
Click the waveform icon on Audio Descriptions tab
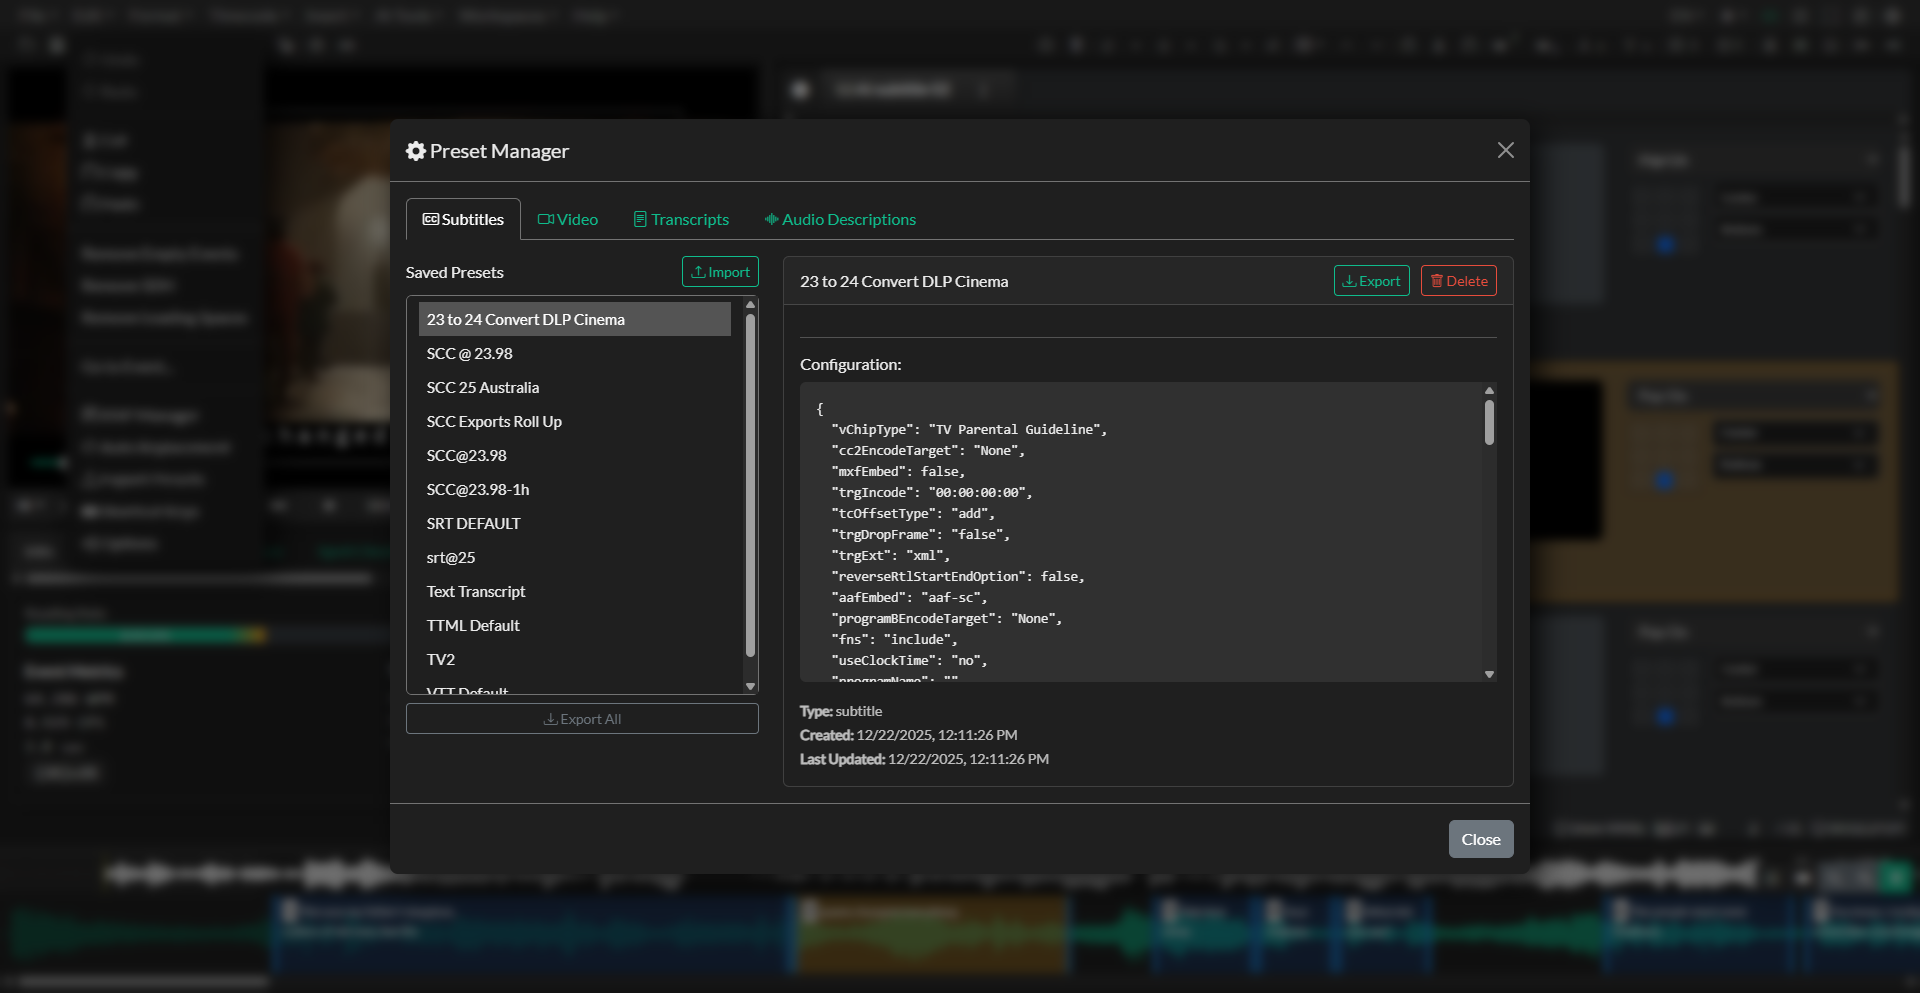(x=770, y=218)
